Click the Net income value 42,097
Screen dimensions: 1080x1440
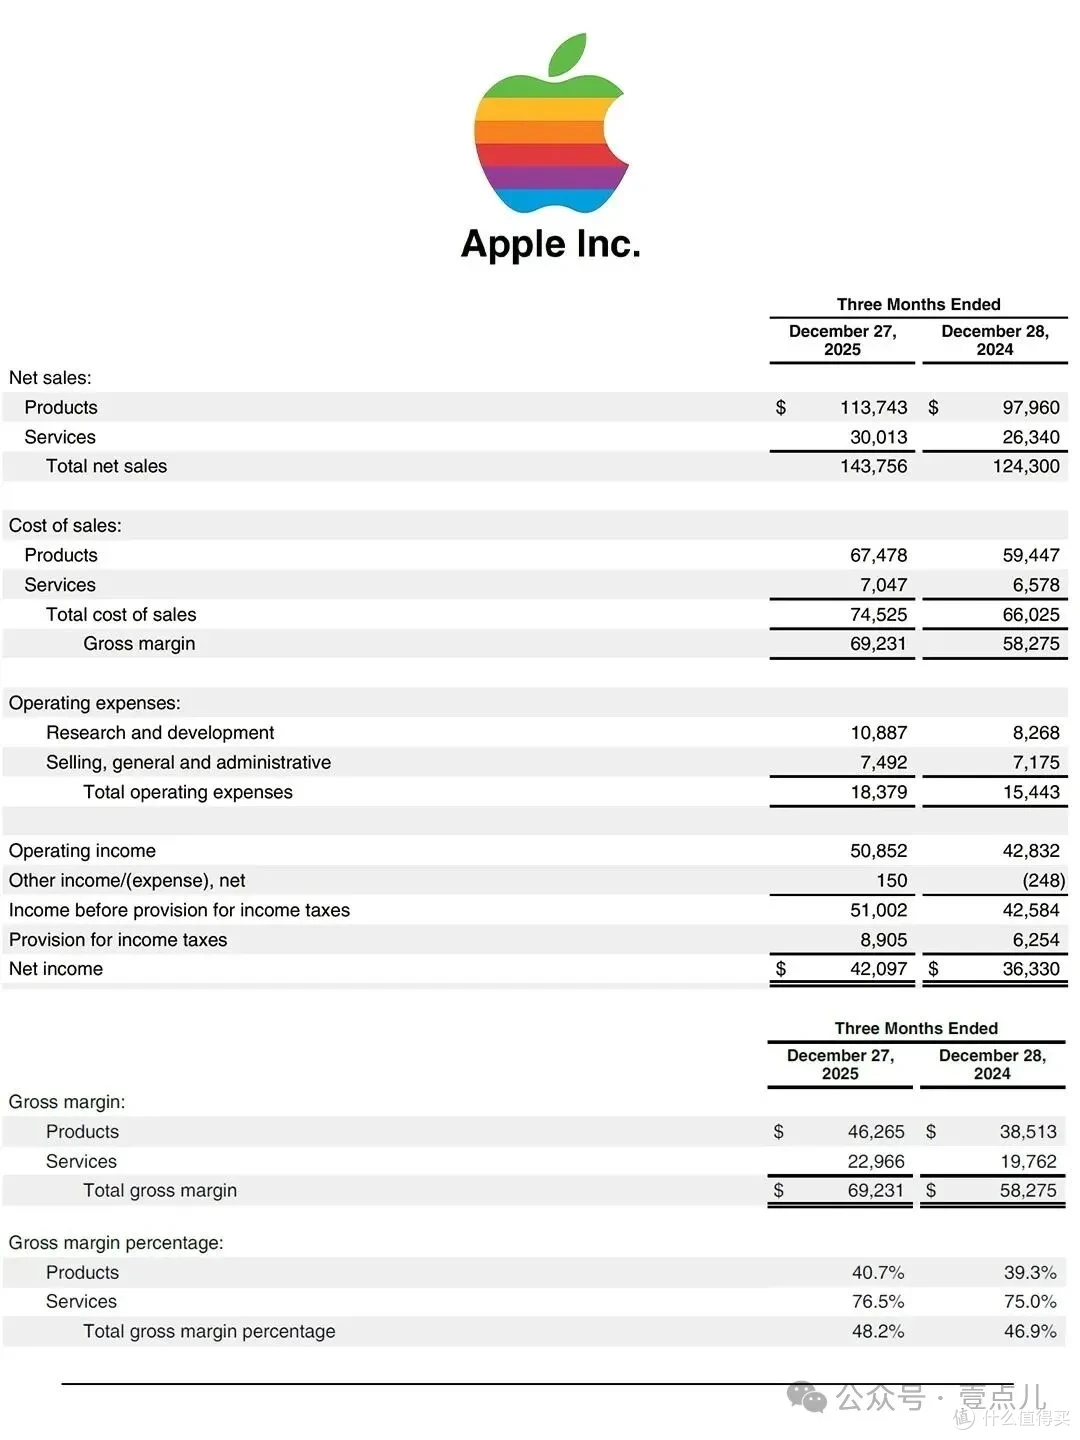pos(878,969)
